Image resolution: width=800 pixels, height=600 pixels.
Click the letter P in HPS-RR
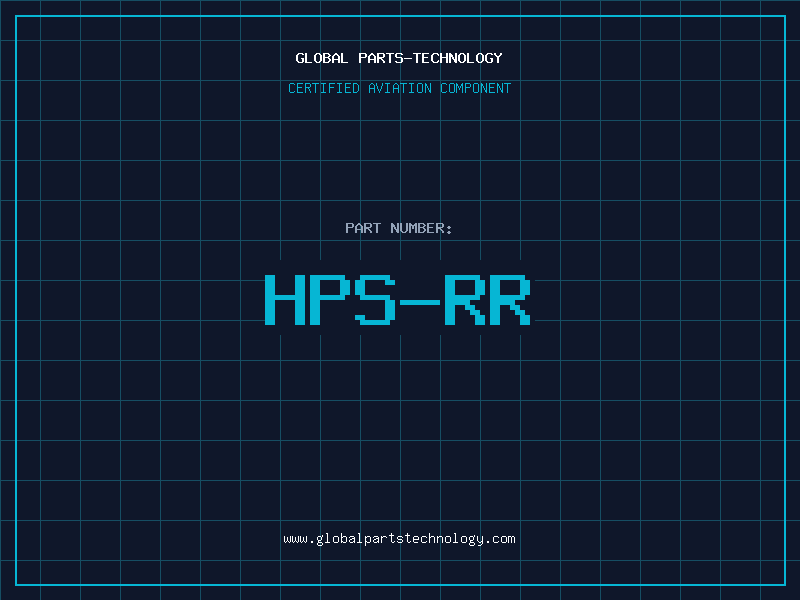pyautogui.click(x=328, y=300)
